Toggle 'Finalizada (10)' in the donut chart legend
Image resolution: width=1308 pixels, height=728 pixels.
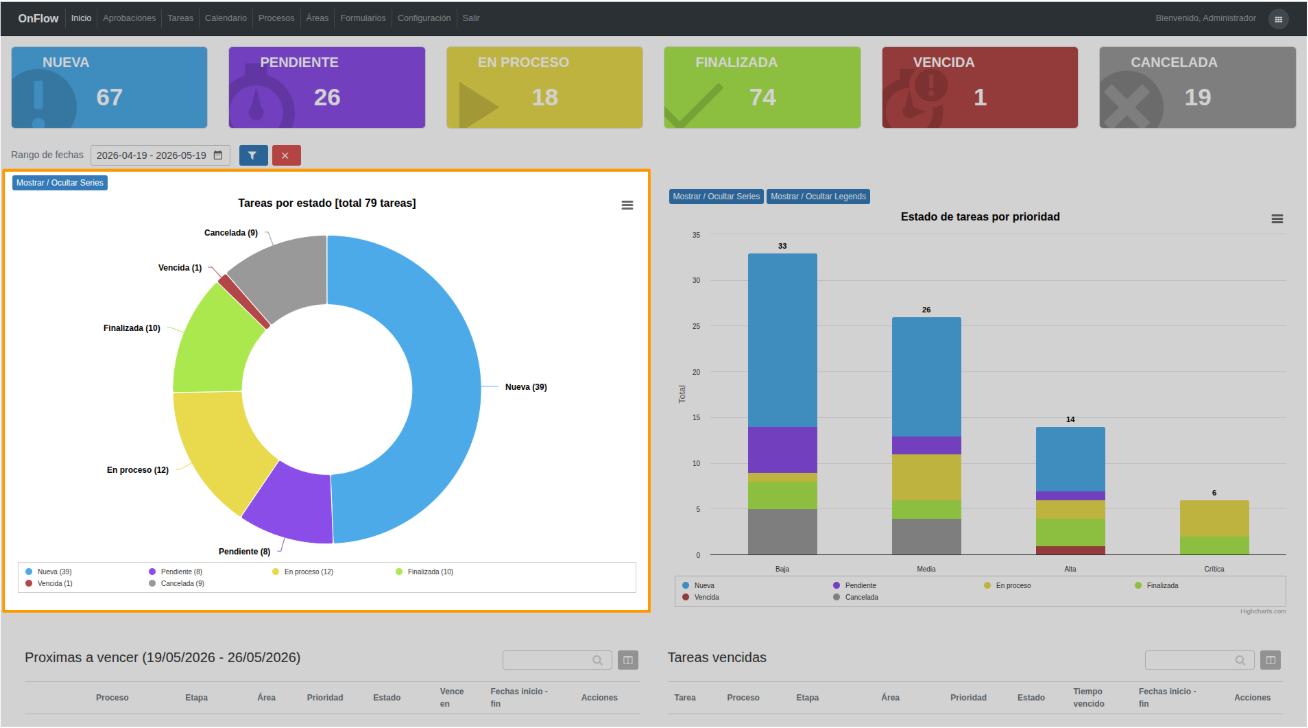point(424,571)
